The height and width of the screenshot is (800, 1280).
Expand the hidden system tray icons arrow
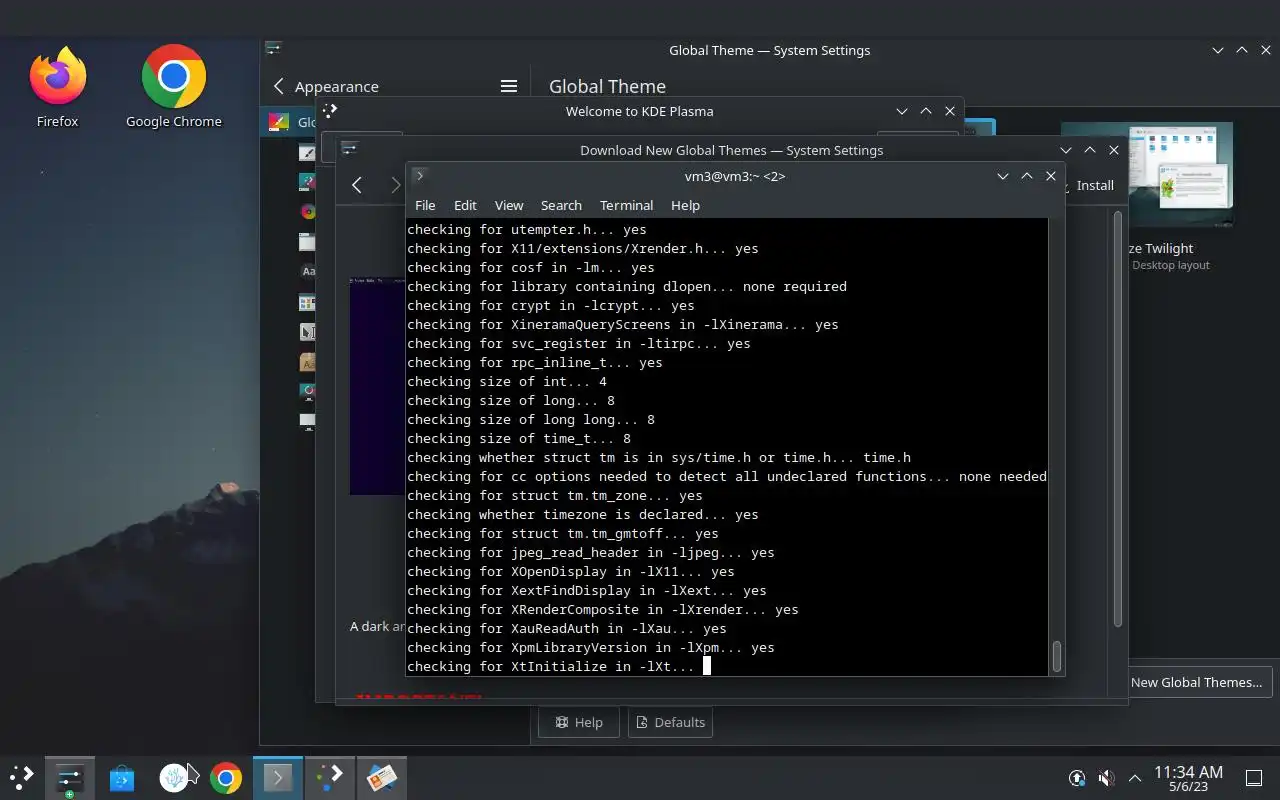point(1135,777)
